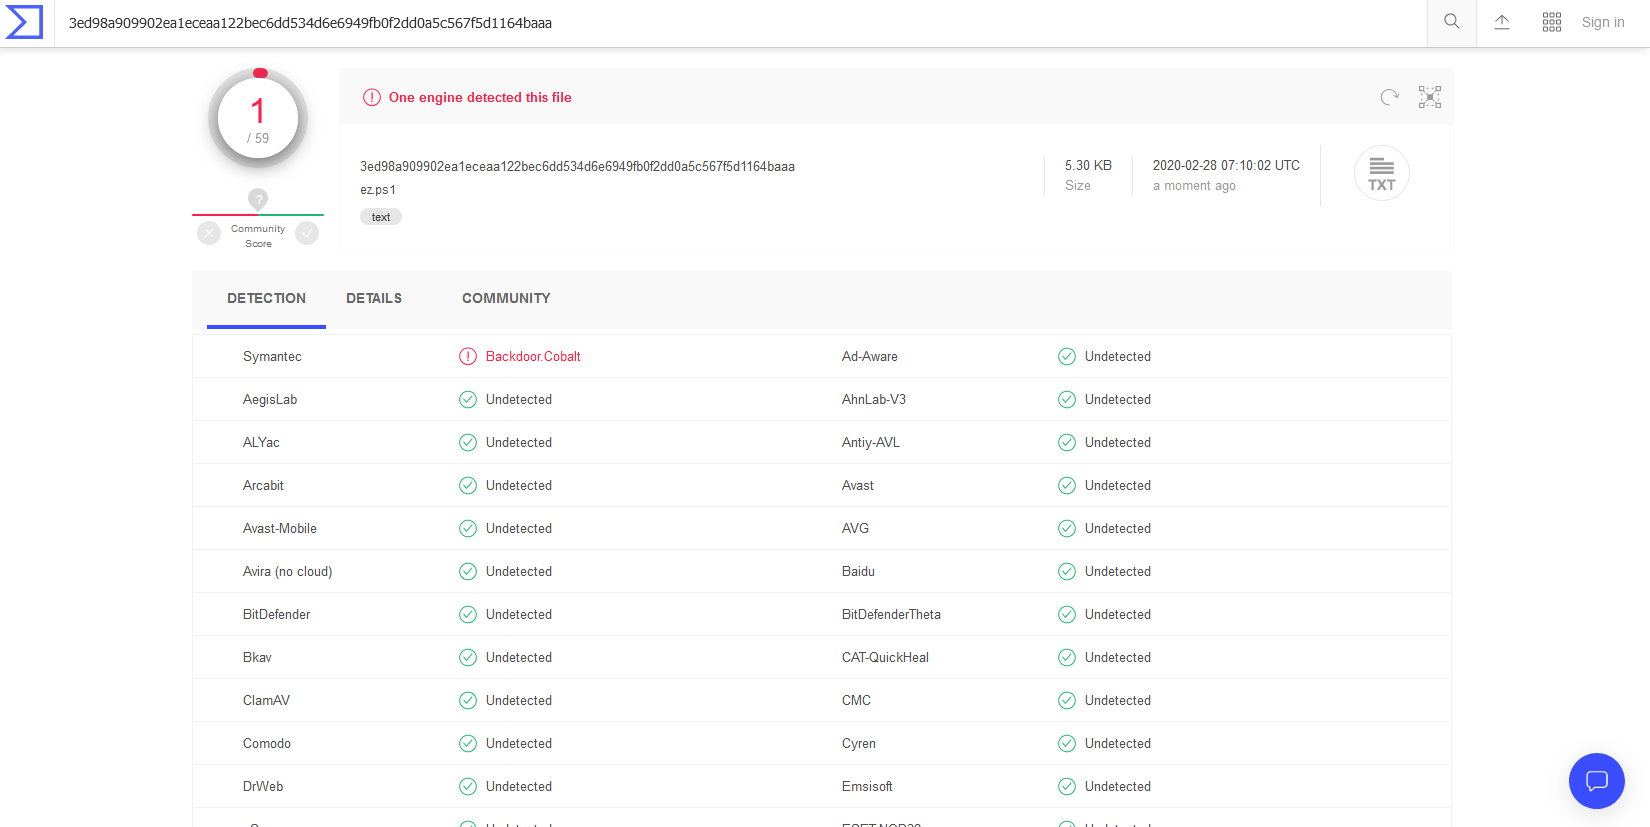1650x827 pixels.
Task: Click the 'text' tag chip
Action: point(381,217)
